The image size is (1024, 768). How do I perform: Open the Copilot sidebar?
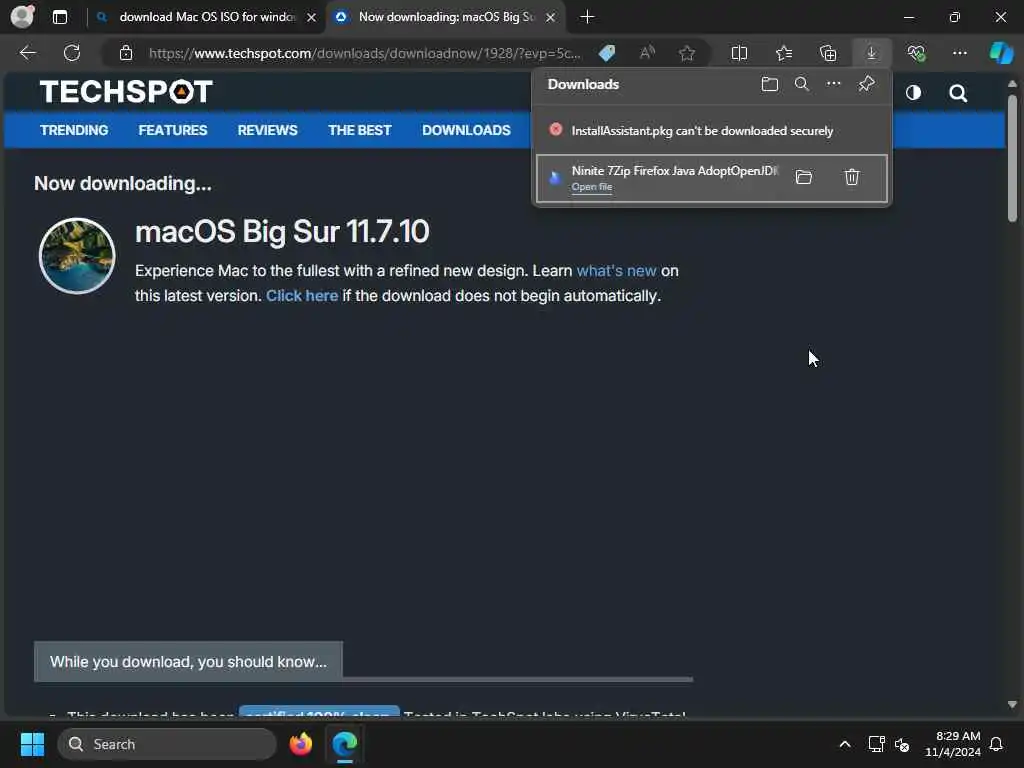pyautogui.click(x=1001, y=53)
